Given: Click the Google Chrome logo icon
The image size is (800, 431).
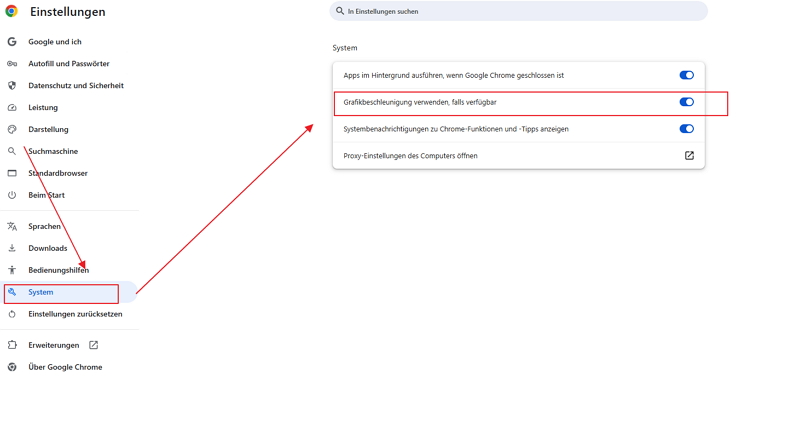Looking at the screenshot, I should point(12,12).
